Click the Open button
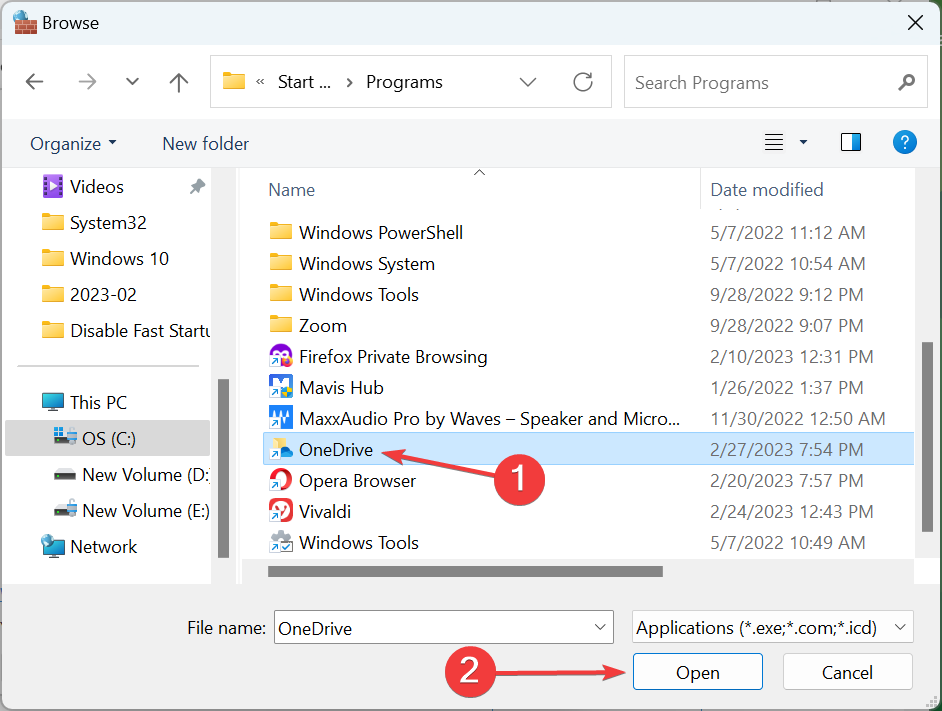This screenshot has width=942, height=711. coord(697,672)
